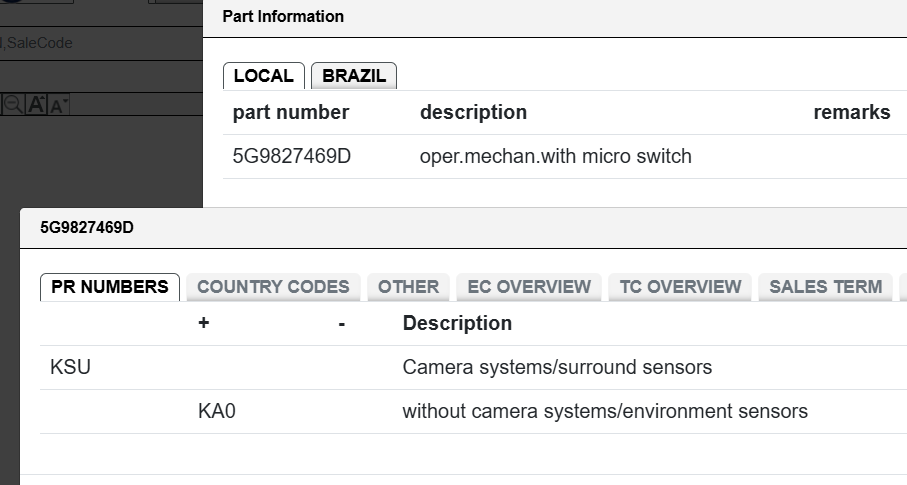Open the SALES TERM tab

(825, 287)
